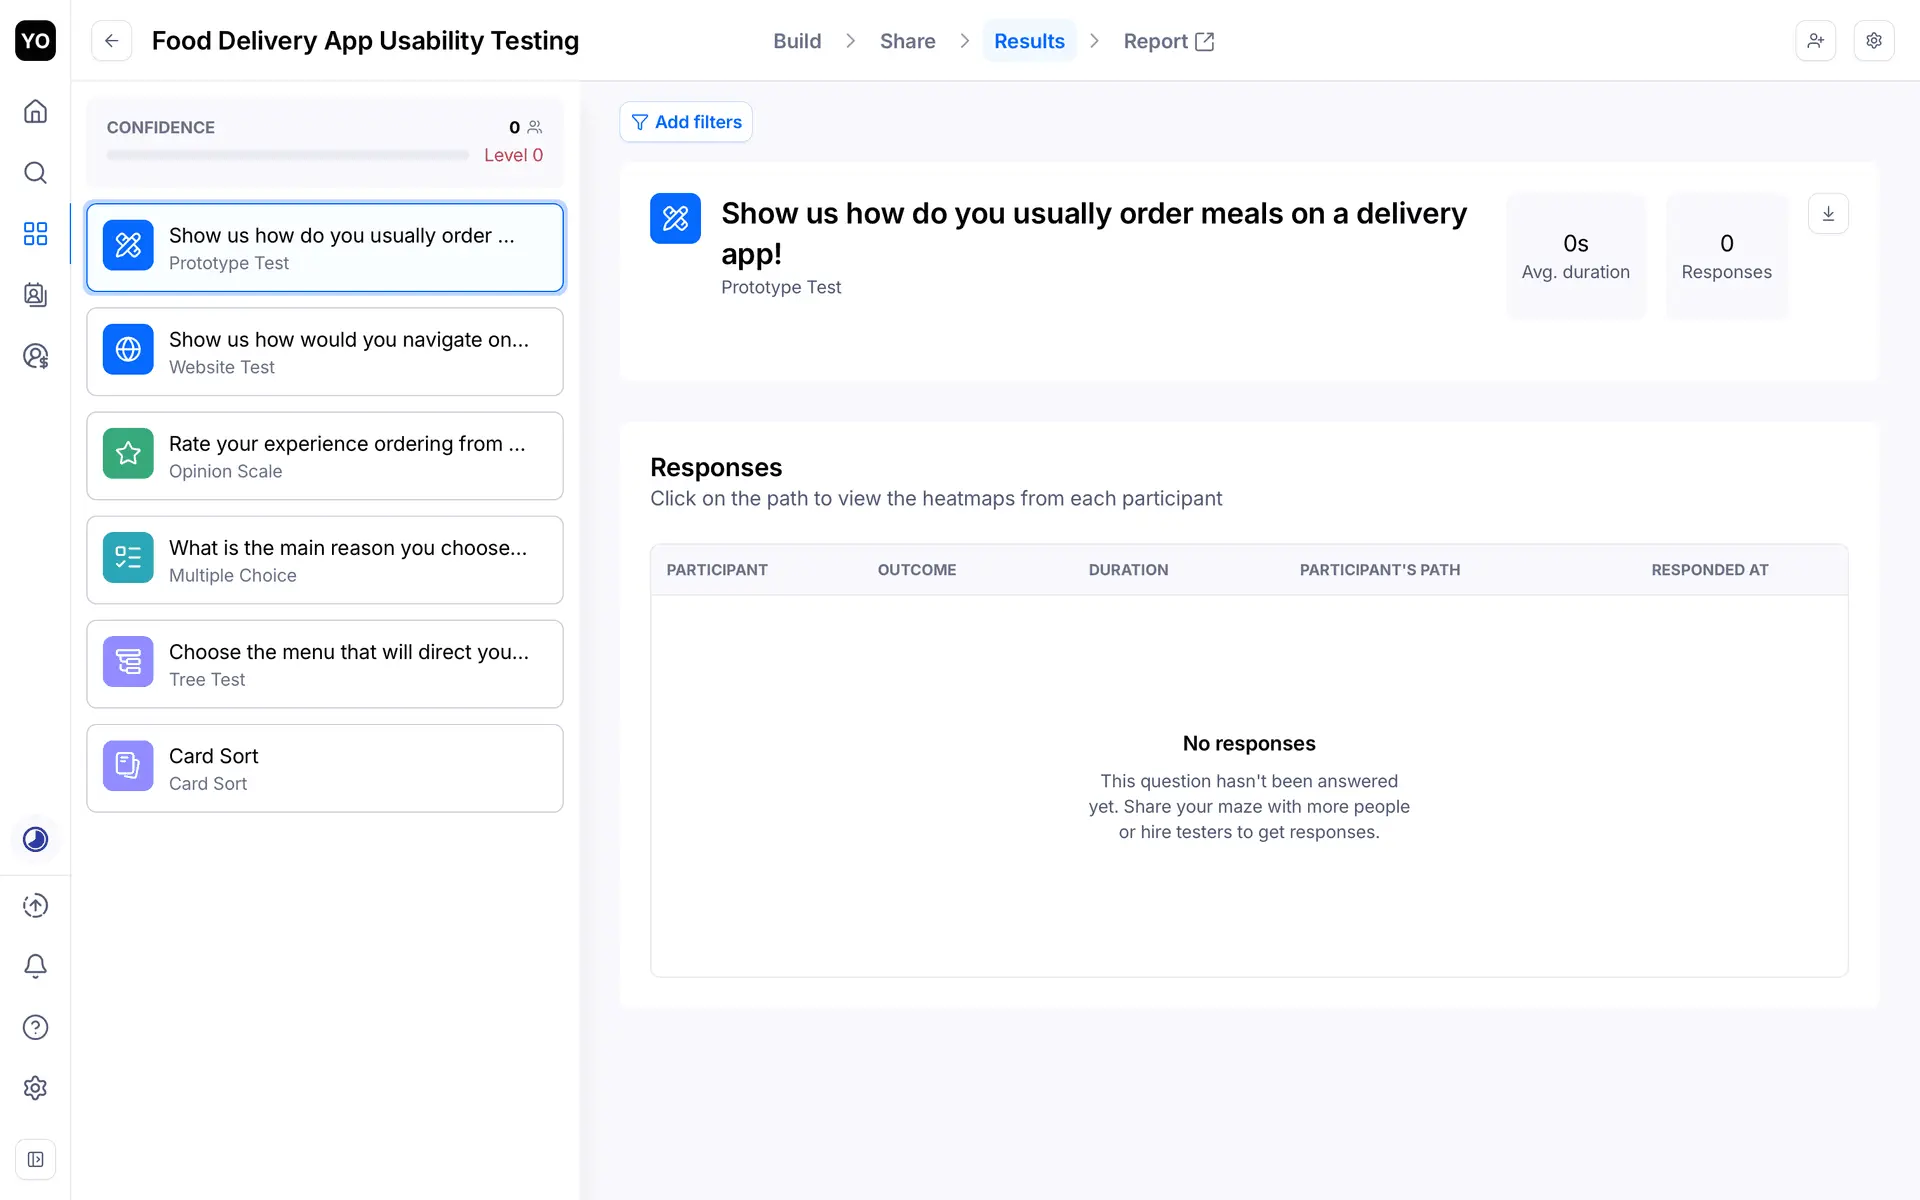Click the back arrow button

[112, 41]
